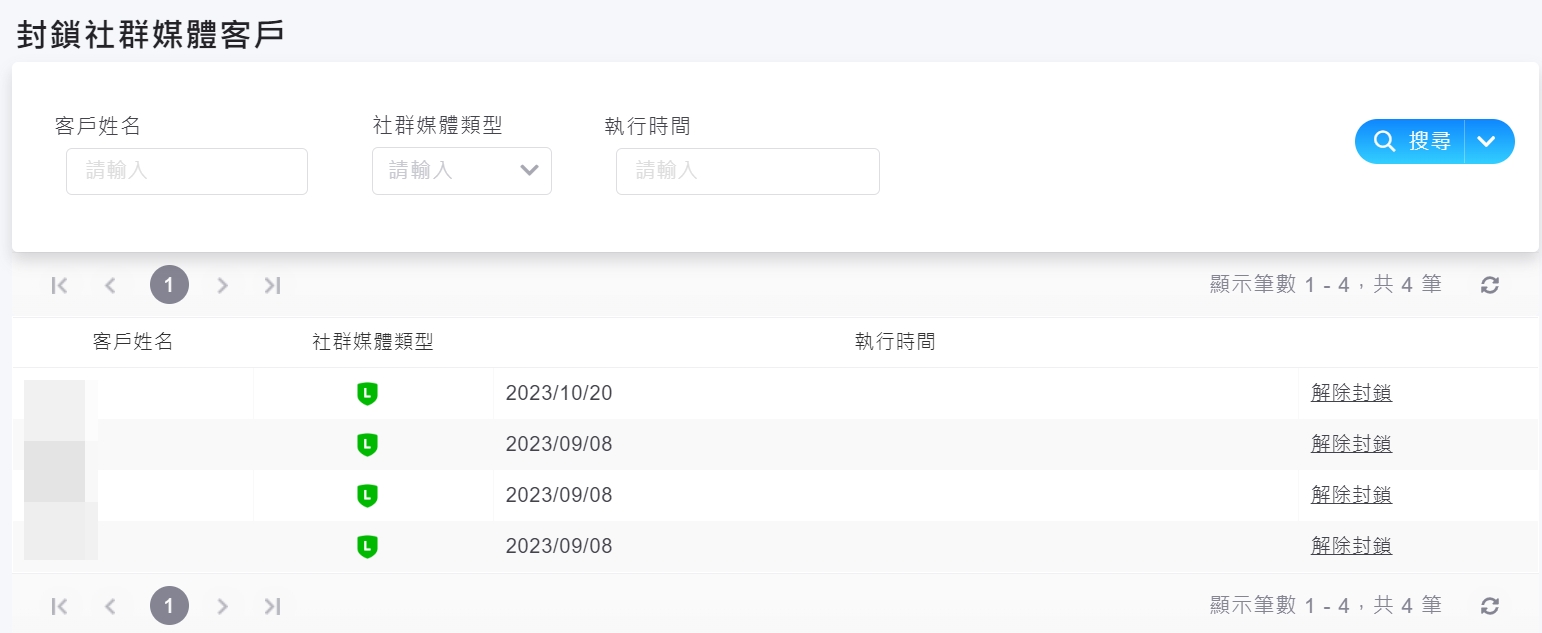Open the 社群媒體類型 dropdown
This screenshot has width=1542, height=633.
[461, 171]
